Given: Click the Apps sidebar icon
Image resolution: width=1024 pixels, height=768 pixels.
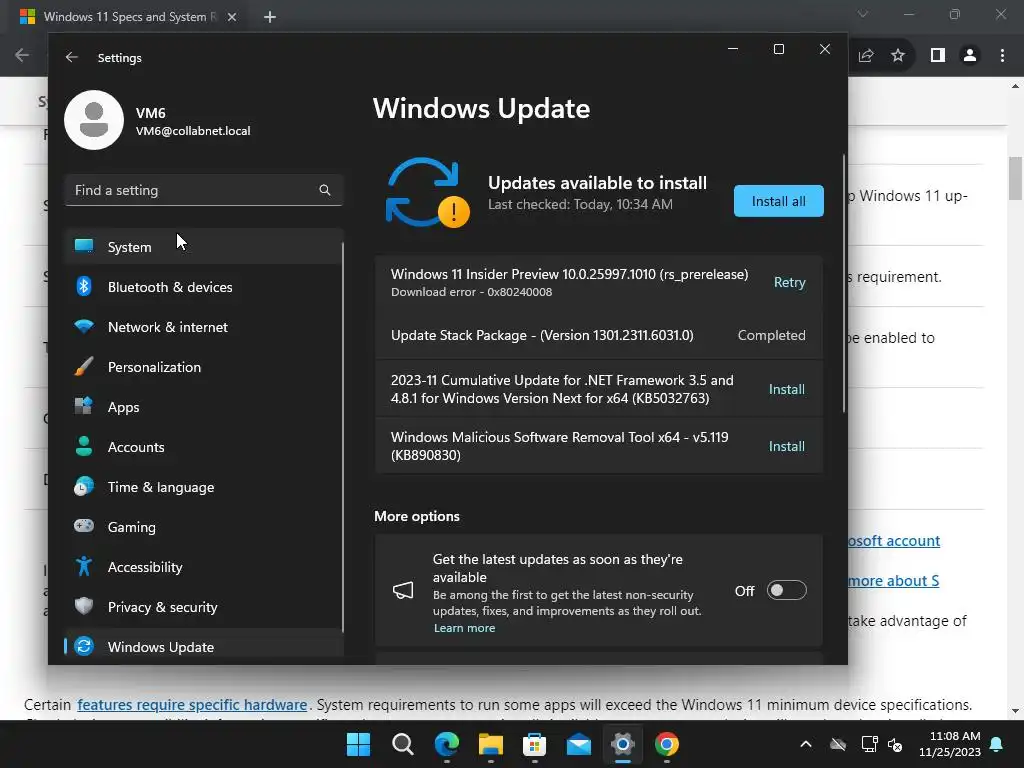Looking at the screenshot, I should coord(84,406).
